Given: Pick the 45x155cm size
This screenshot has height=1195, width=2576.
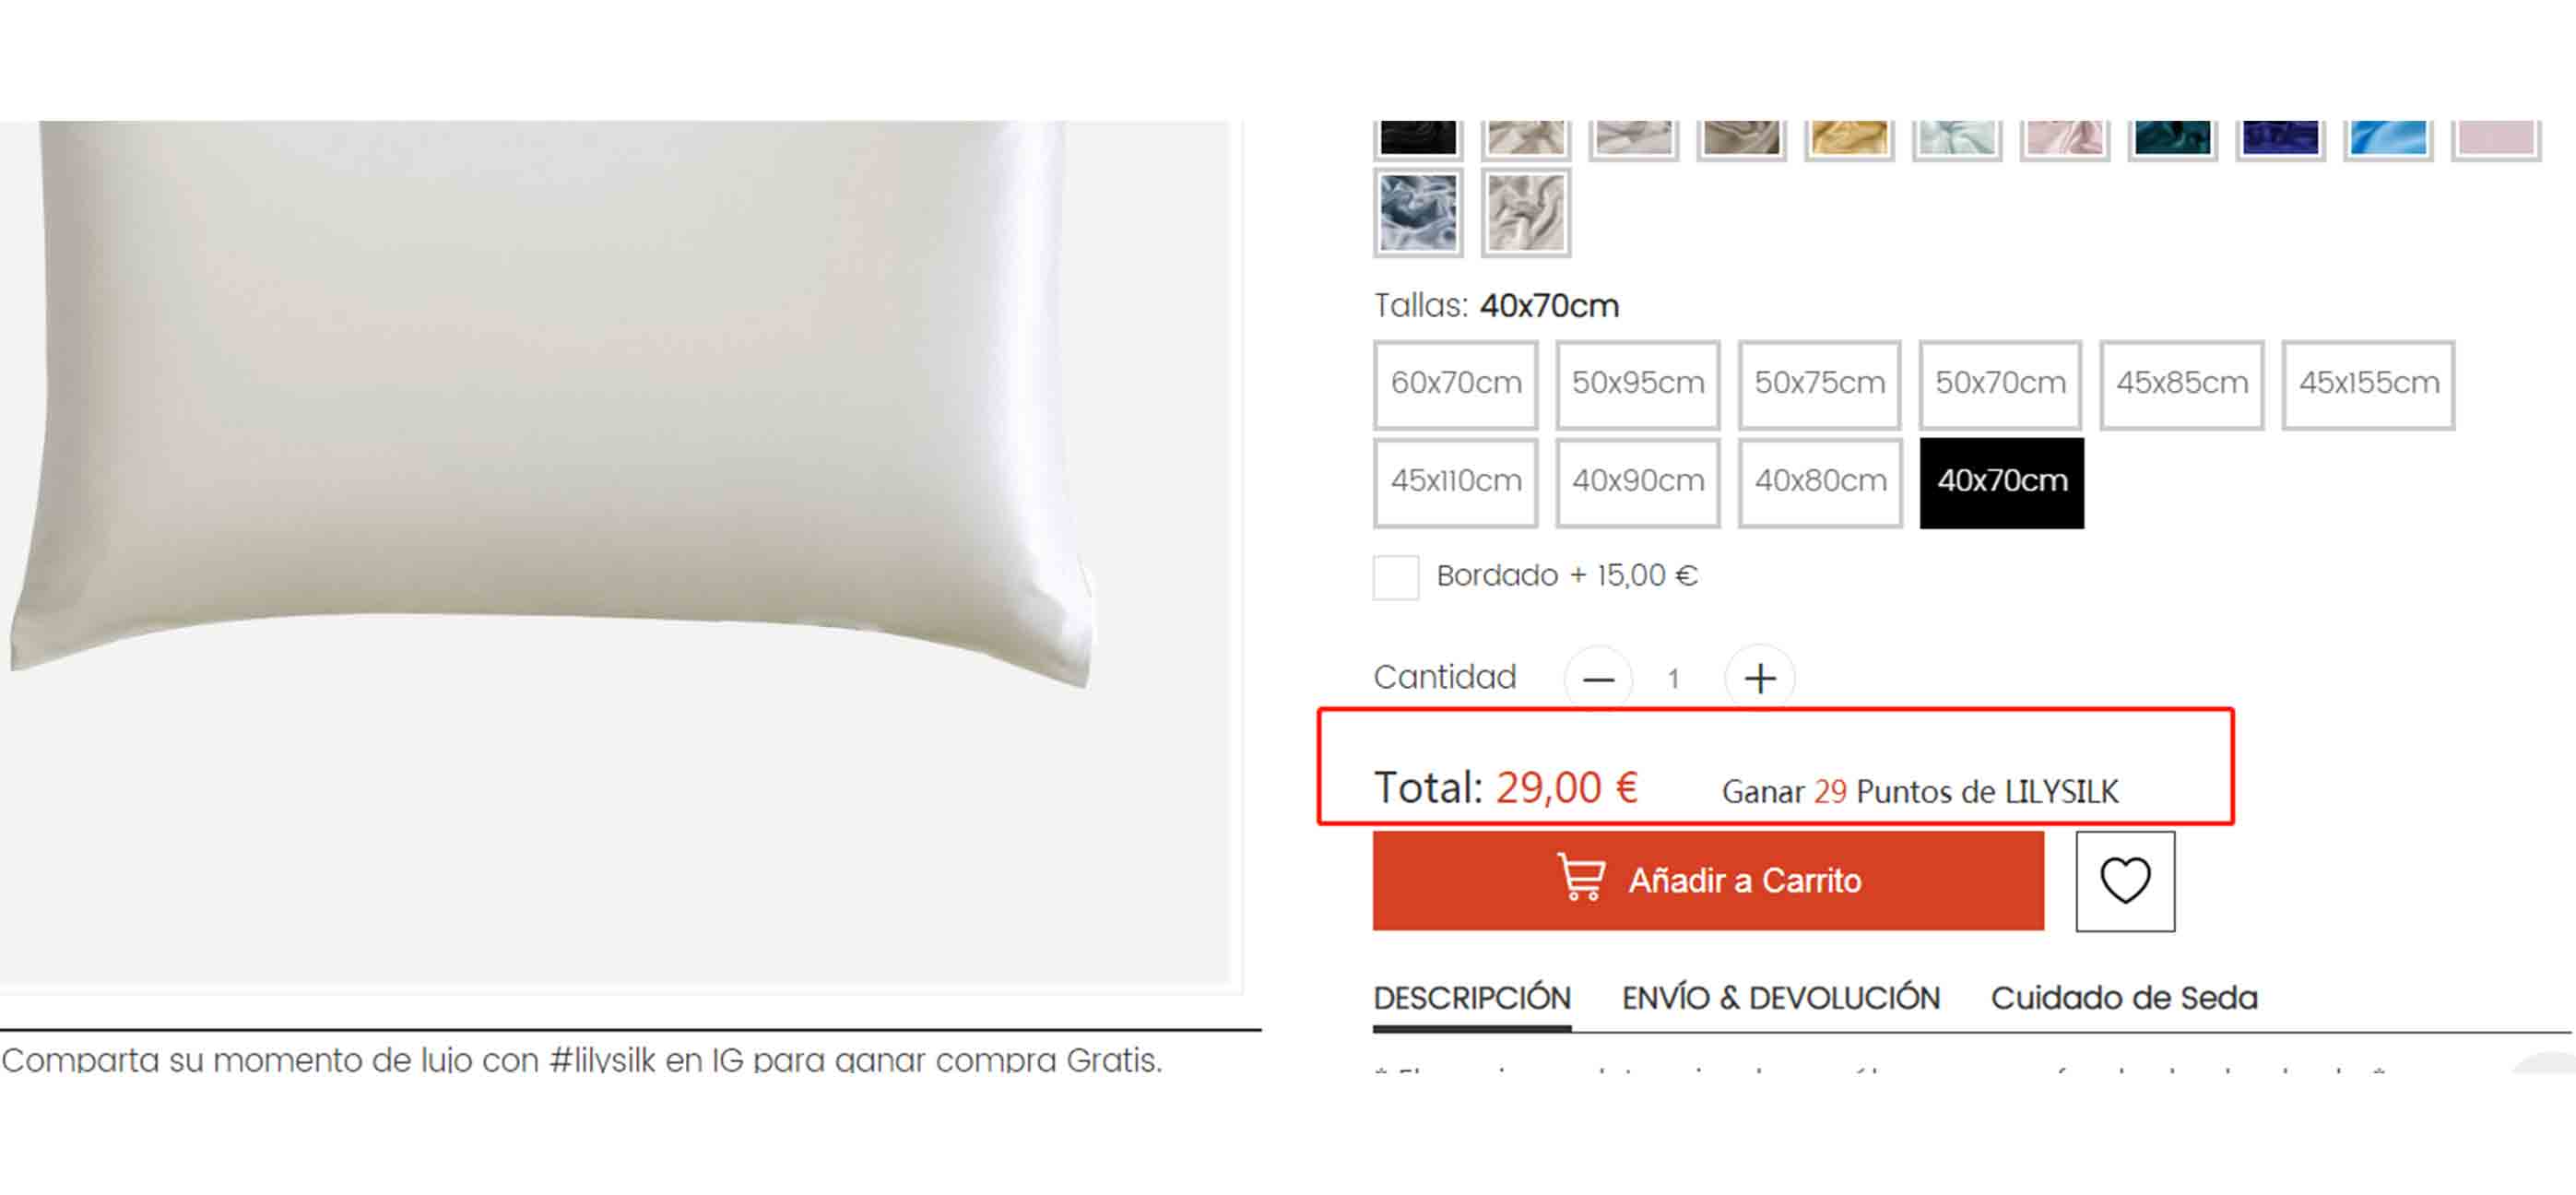Looking at the screenshot, I should coord(2367,384).
